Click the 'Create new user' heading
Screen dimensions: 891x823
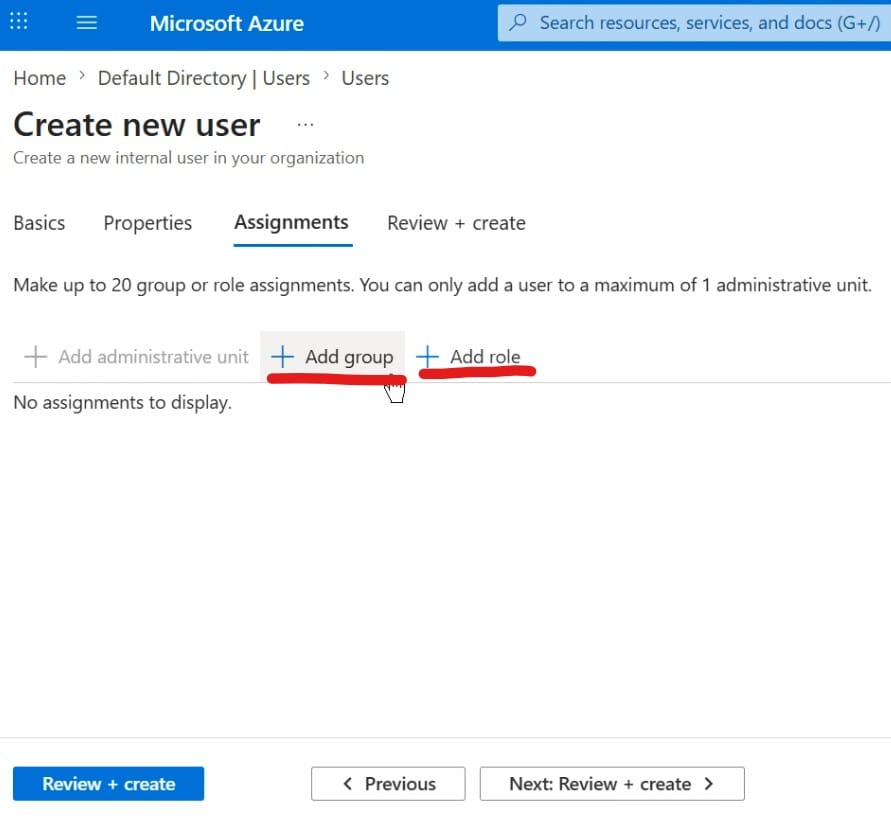click(x=137, y=124)
